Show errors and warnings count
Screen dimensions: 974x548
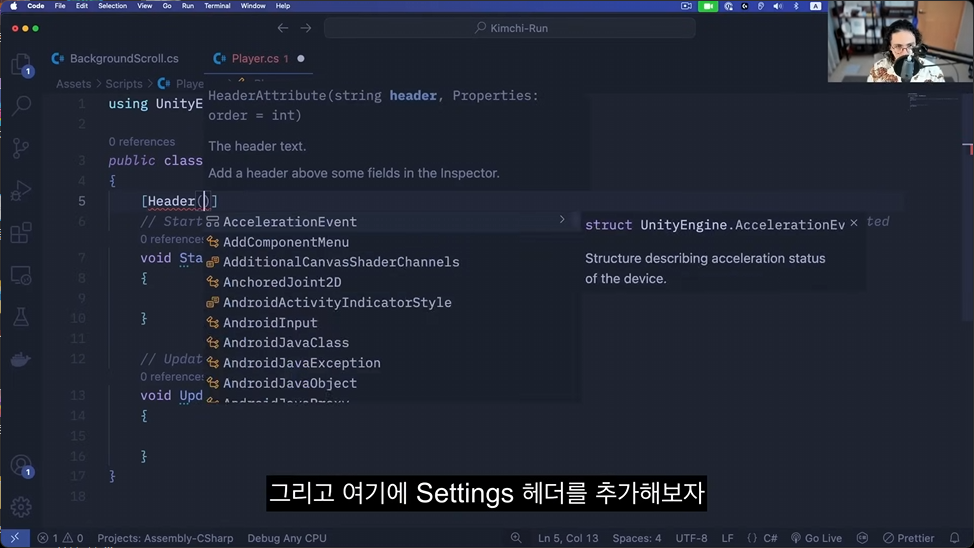click(60, 538)
